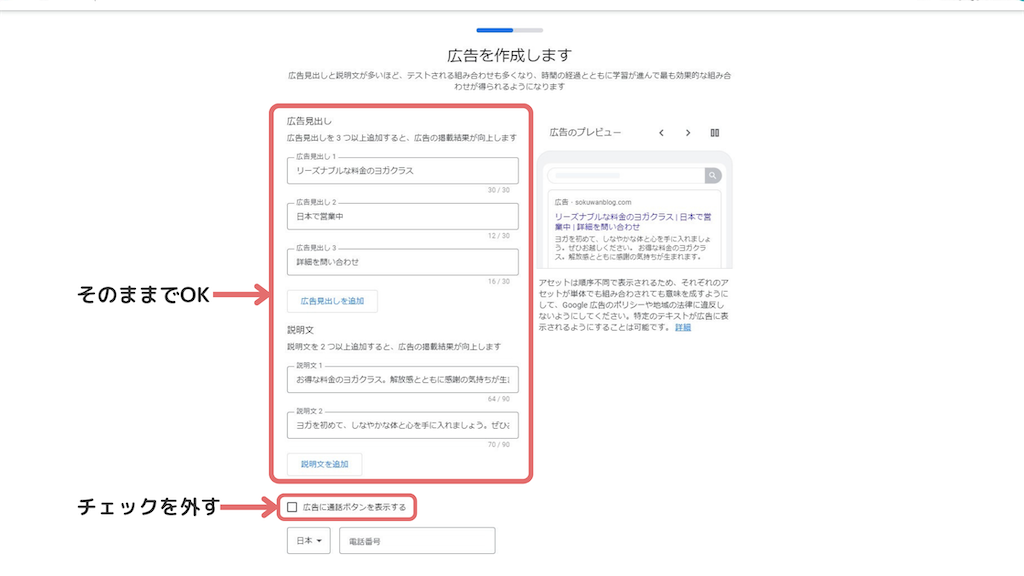This screenshot has width=1024, height=576.
Task: Click the 30 / 30 character counter
Action: 498,190
